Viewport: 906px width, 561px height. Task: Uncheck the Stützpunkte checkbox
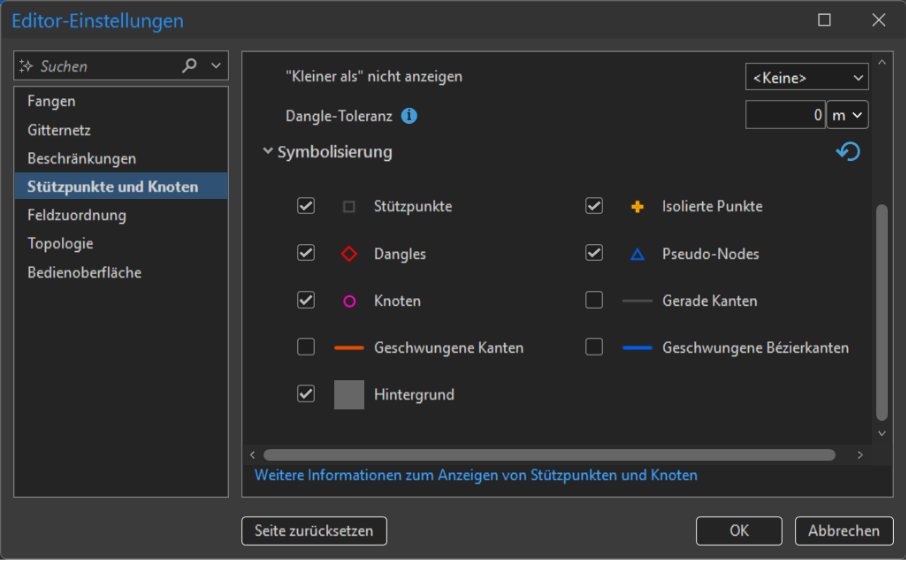pos(306,206)
